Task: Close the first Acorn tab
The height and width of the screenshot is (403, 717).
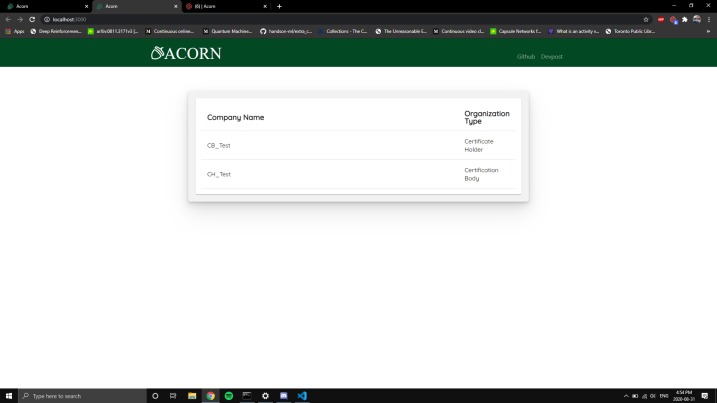Action: 86,6
